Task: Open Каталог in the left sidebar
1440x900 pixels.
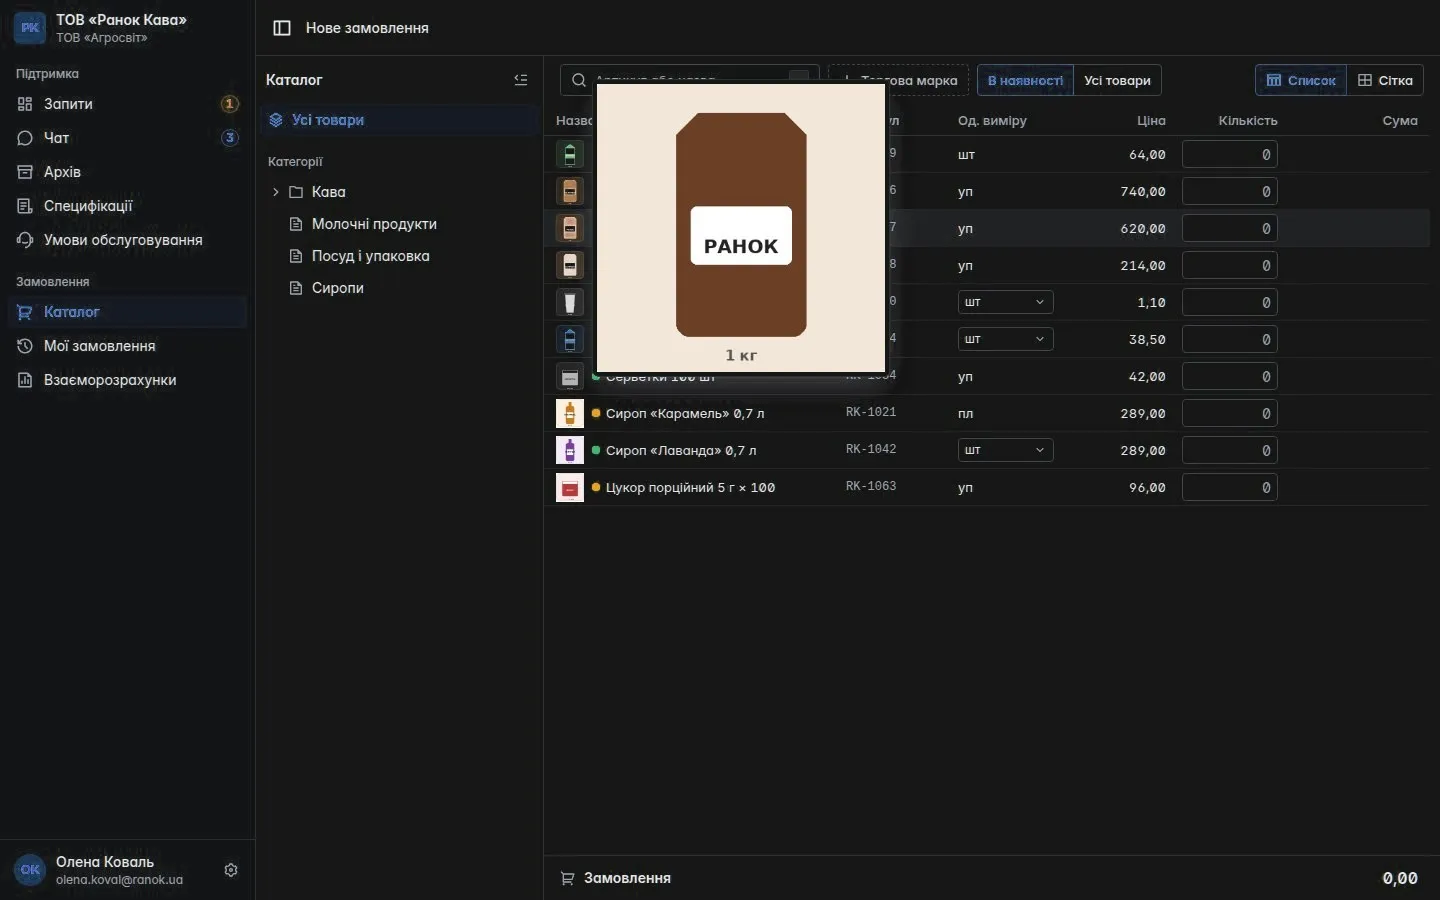Action: (x=127, y=312)
